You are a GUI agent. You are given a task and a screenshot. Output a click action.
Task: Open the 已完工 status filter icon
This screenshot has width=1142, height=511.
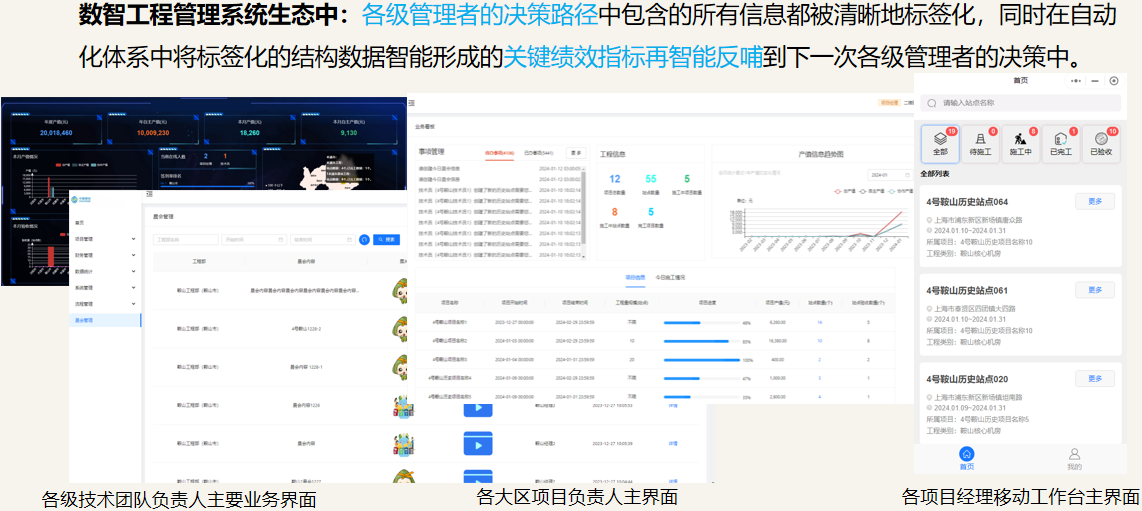tap(1060, 140)
